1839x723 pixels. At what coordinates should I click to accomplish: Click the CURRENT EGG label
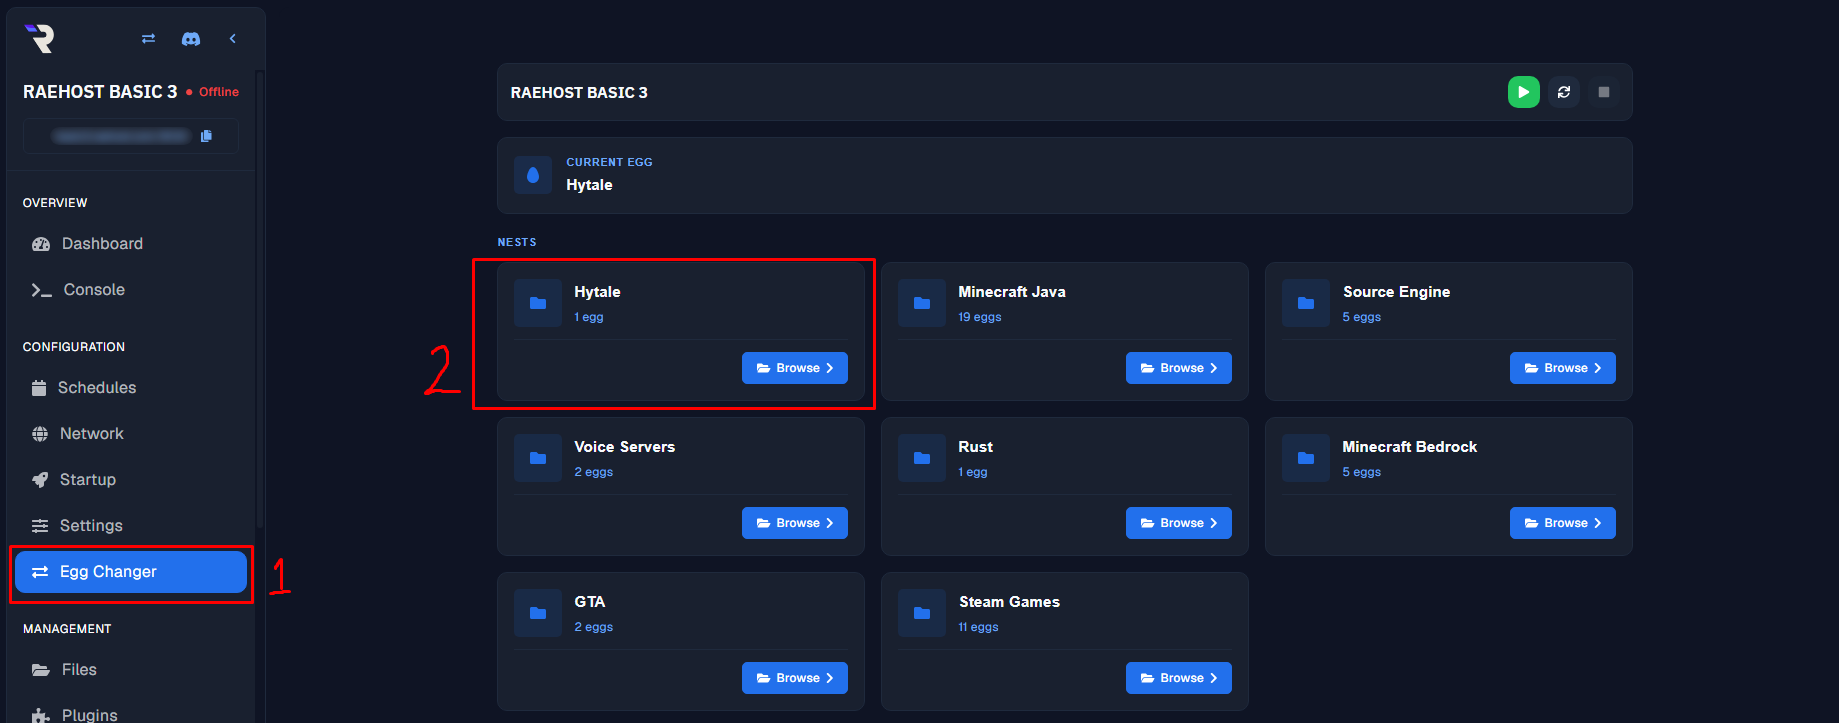pos(609,162)
